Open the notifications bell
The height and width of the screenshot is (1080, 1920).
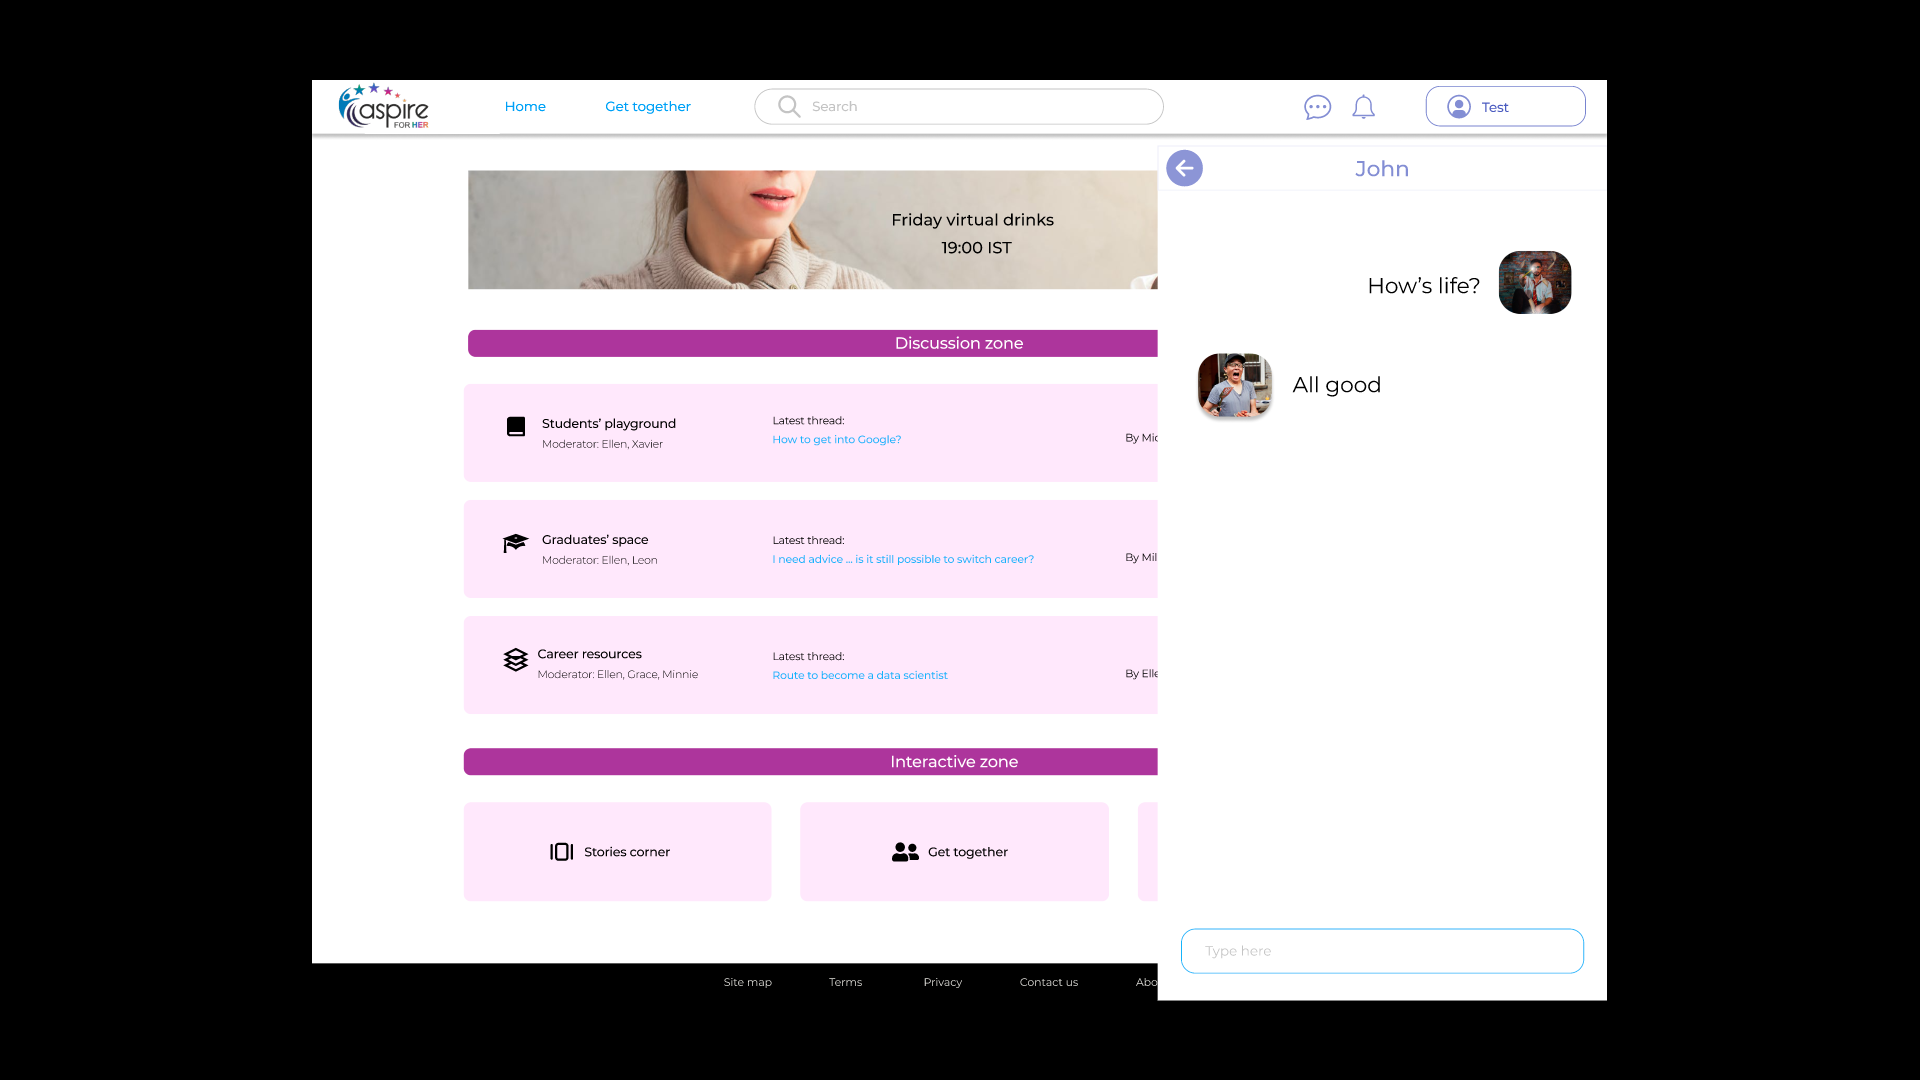(1363, 107)
